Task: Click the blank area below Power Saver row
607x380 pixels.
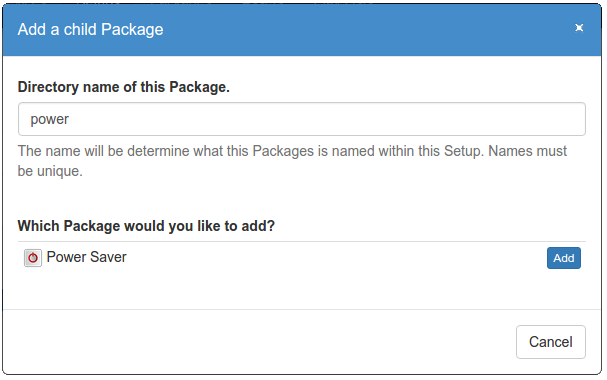Action: [x=302, y=290]
